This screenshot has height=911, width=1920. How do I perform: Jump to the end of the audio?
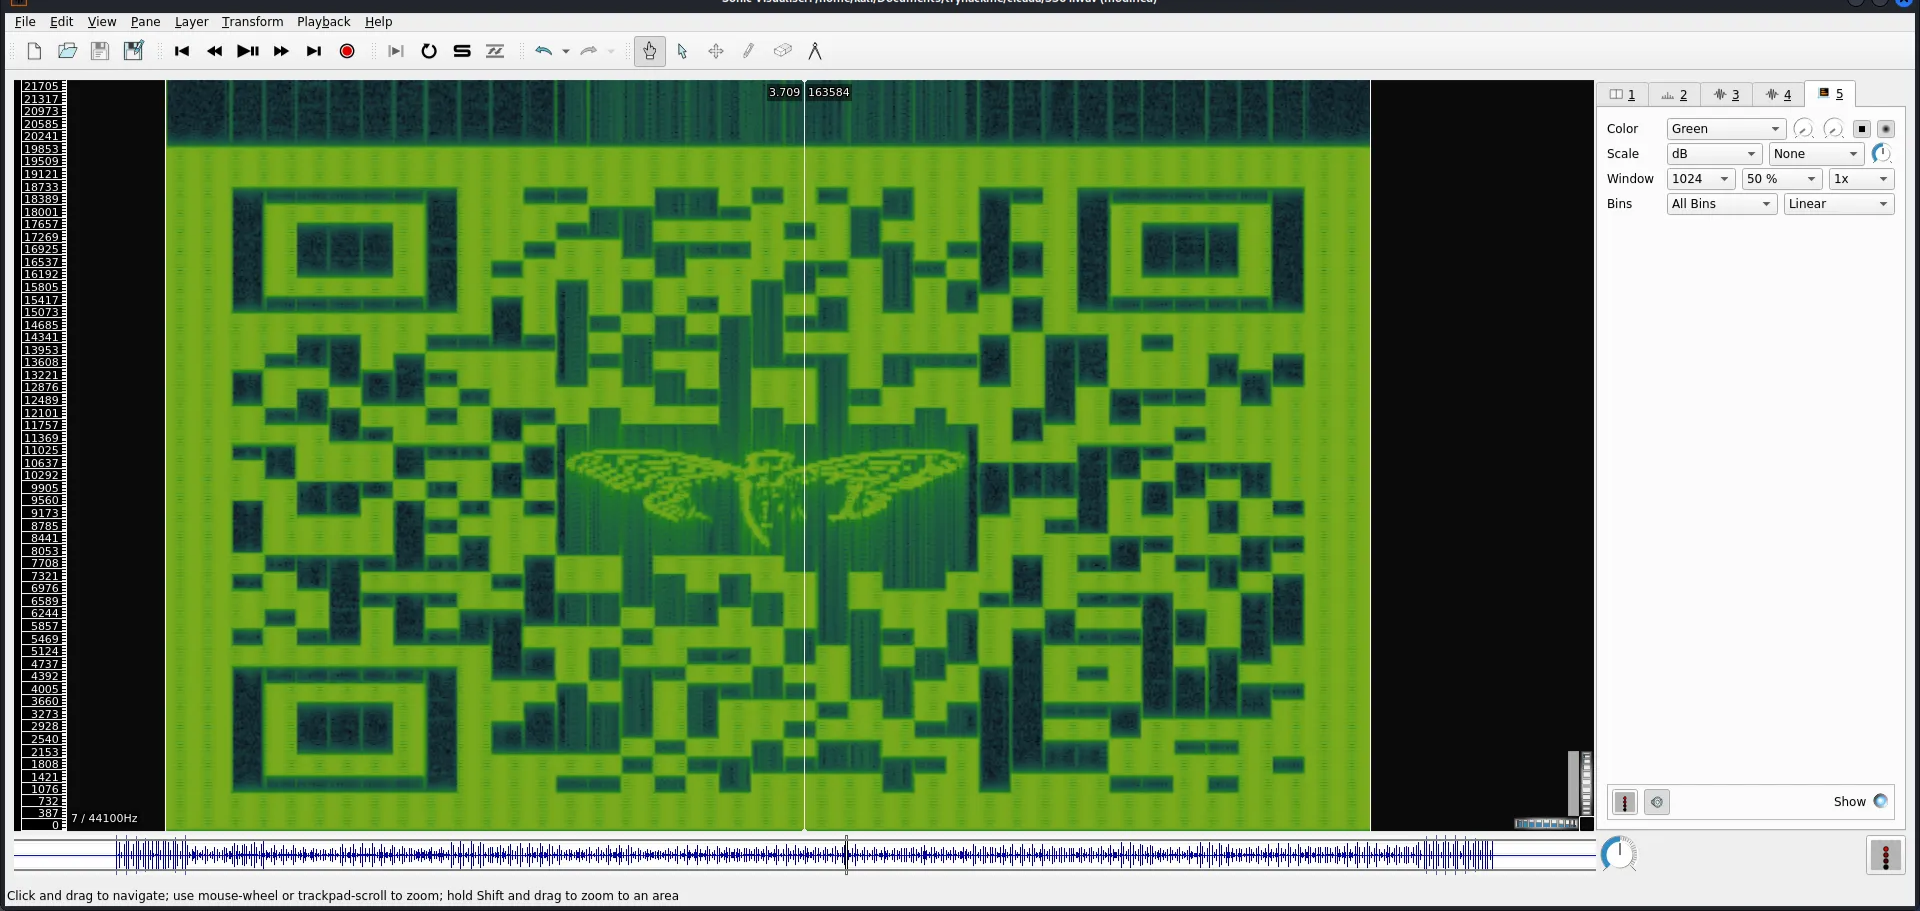(x=314, y=51)
